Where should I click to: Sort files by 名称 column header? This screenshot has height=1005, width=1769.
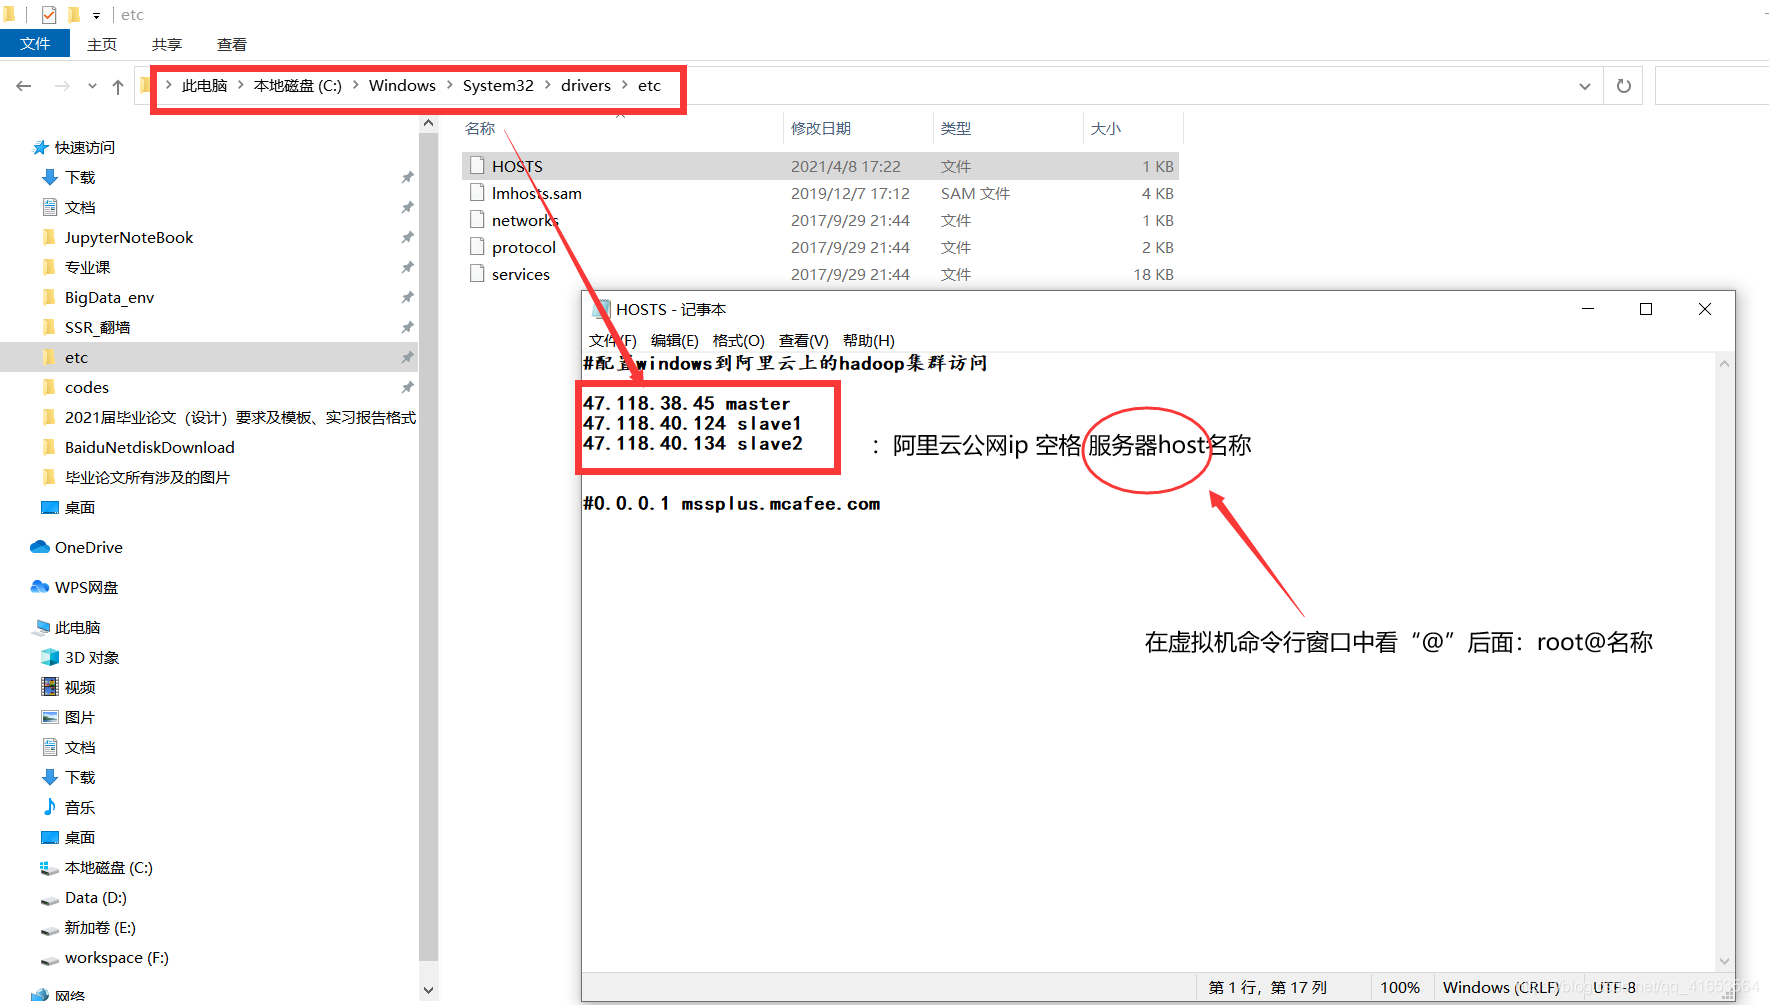pos(621,128)
